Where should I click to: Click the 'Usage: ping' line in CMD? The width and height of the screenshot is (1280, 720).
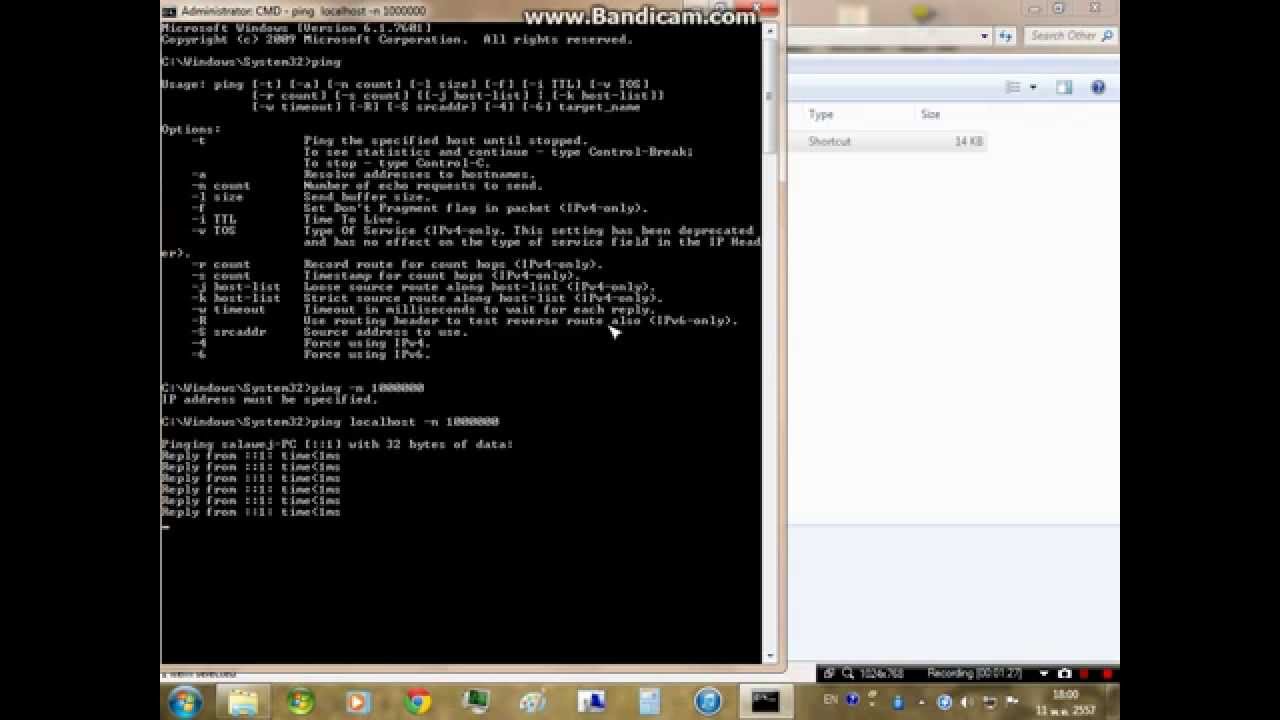pyautogui.click(x=406, y=84)
